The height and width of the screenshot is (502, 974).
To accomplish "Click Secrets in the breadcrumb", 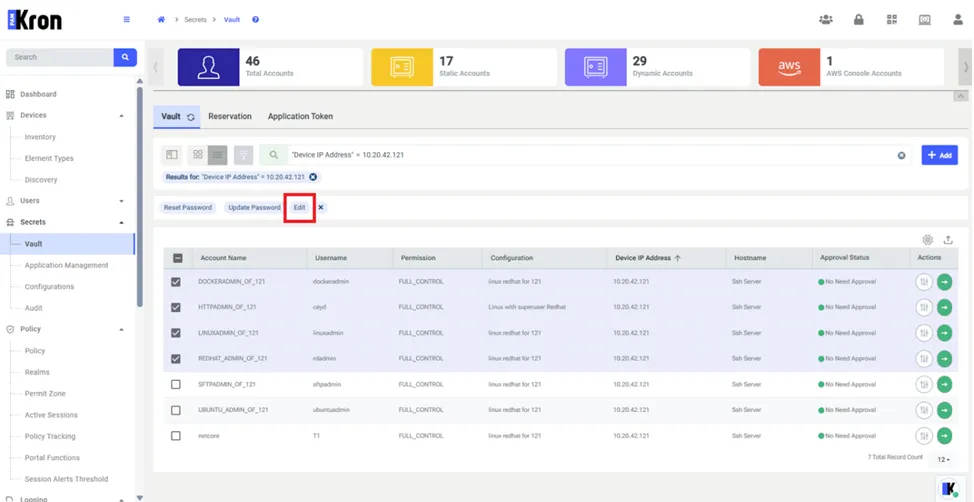I will pyautogui.click(x=195, y=19).
